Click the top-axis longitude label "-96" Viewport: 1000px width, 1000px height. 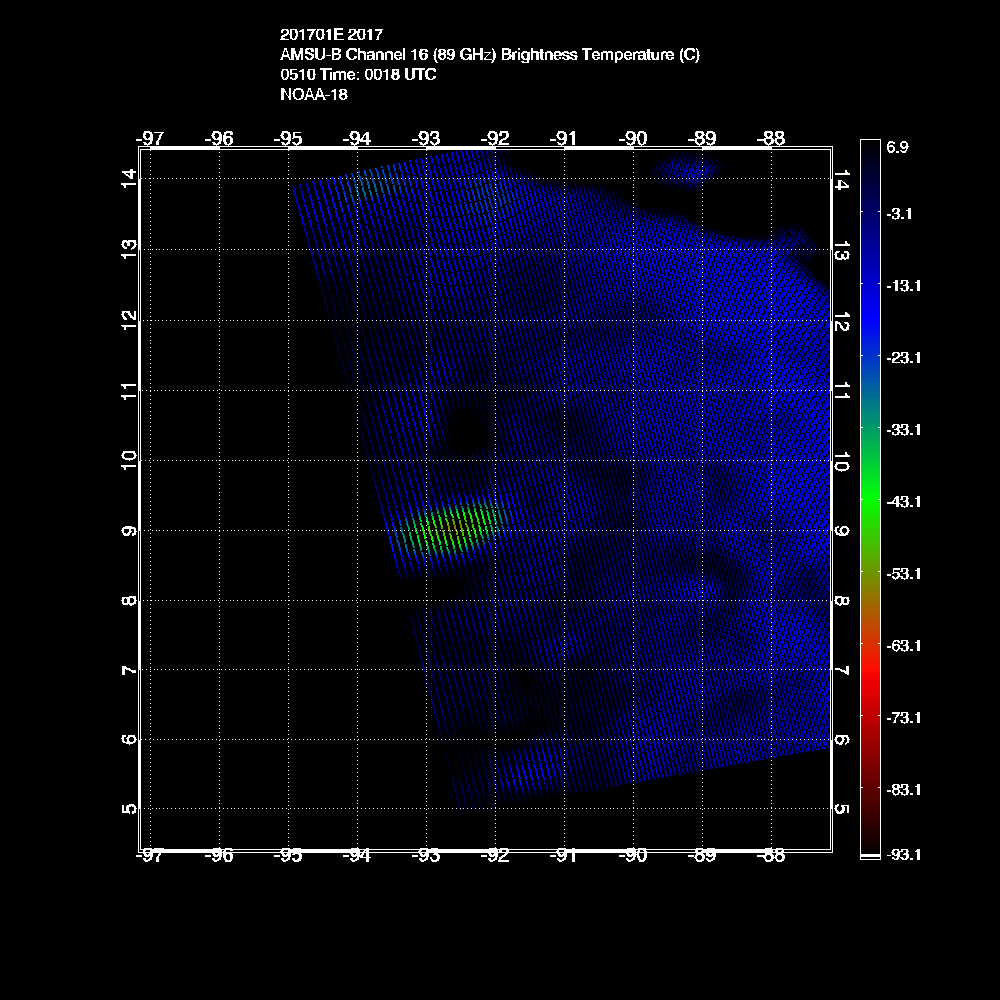tap(219, 138)
